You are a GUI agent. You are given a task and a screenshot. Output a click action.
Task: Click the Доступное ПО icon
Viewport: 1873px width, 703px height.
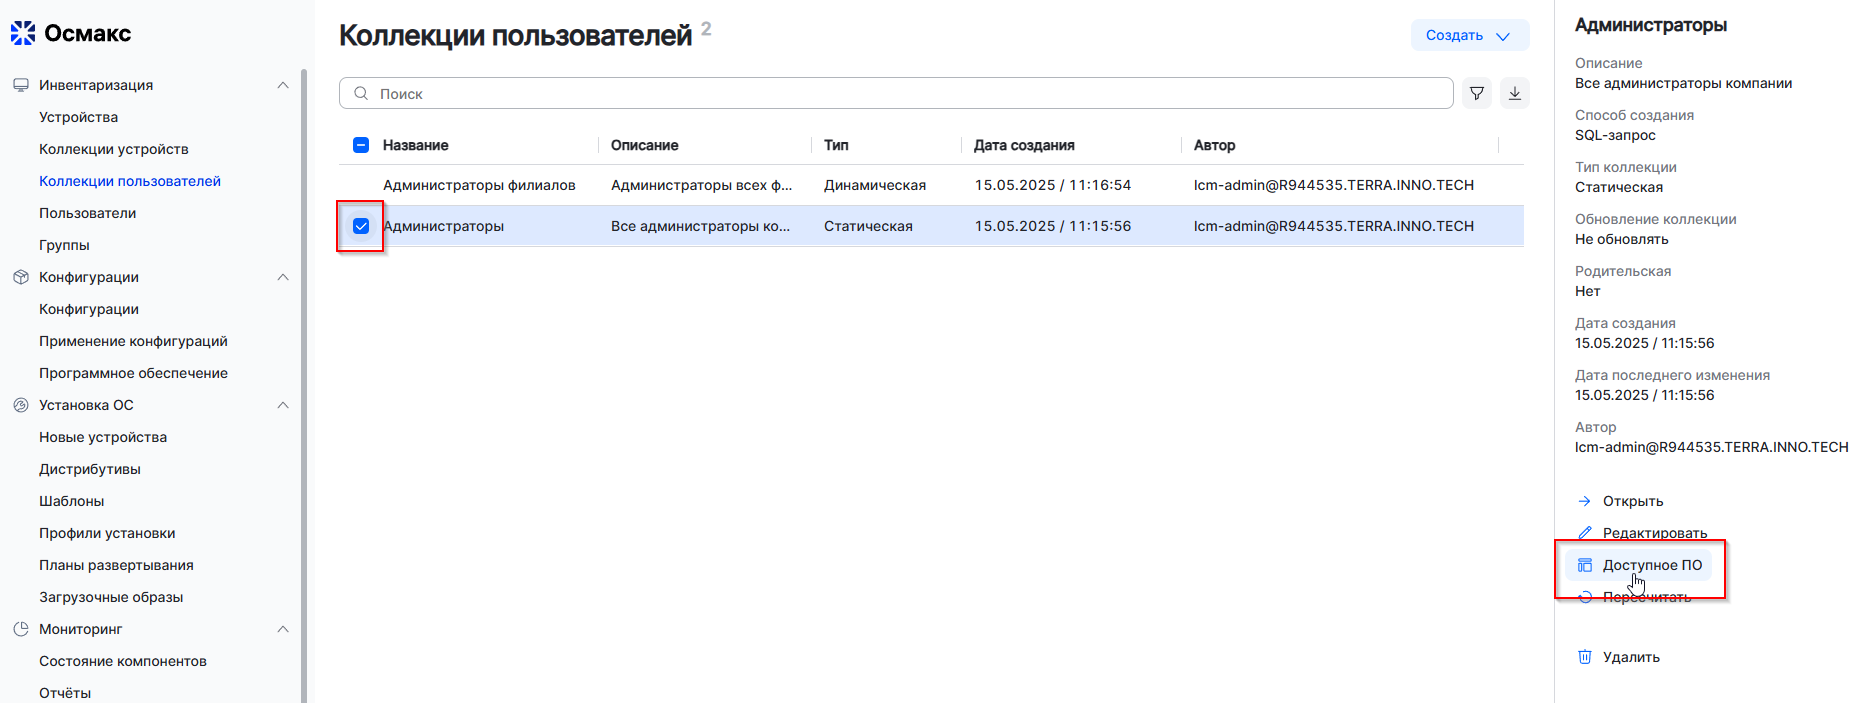pyautogui.click(x=1585, y=565)
